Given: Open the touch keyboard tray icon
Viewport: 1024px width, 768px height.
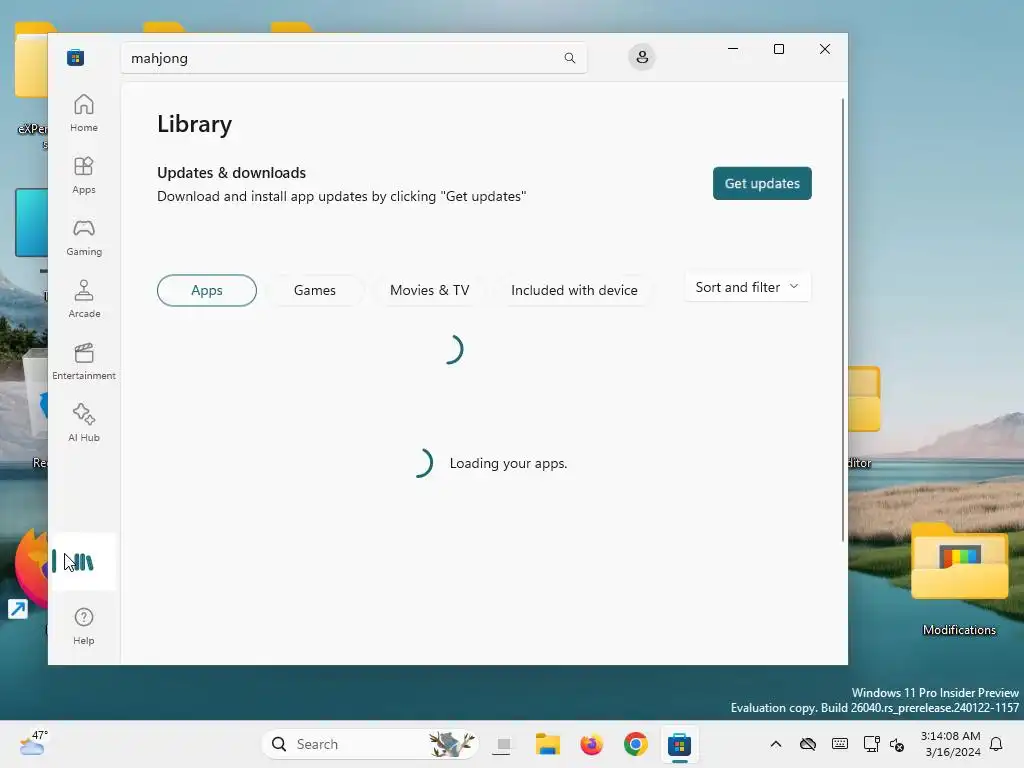Looking at the screenshot, I should click(x=840, y=744).
